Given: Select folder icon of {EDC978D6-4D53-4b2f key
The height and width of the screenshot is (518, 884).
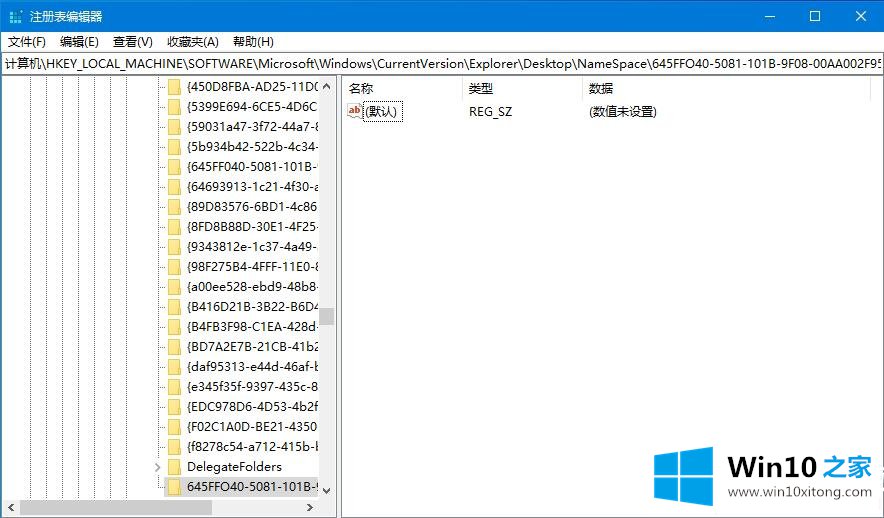Looking at the screenshot, I should coord(174,407).
